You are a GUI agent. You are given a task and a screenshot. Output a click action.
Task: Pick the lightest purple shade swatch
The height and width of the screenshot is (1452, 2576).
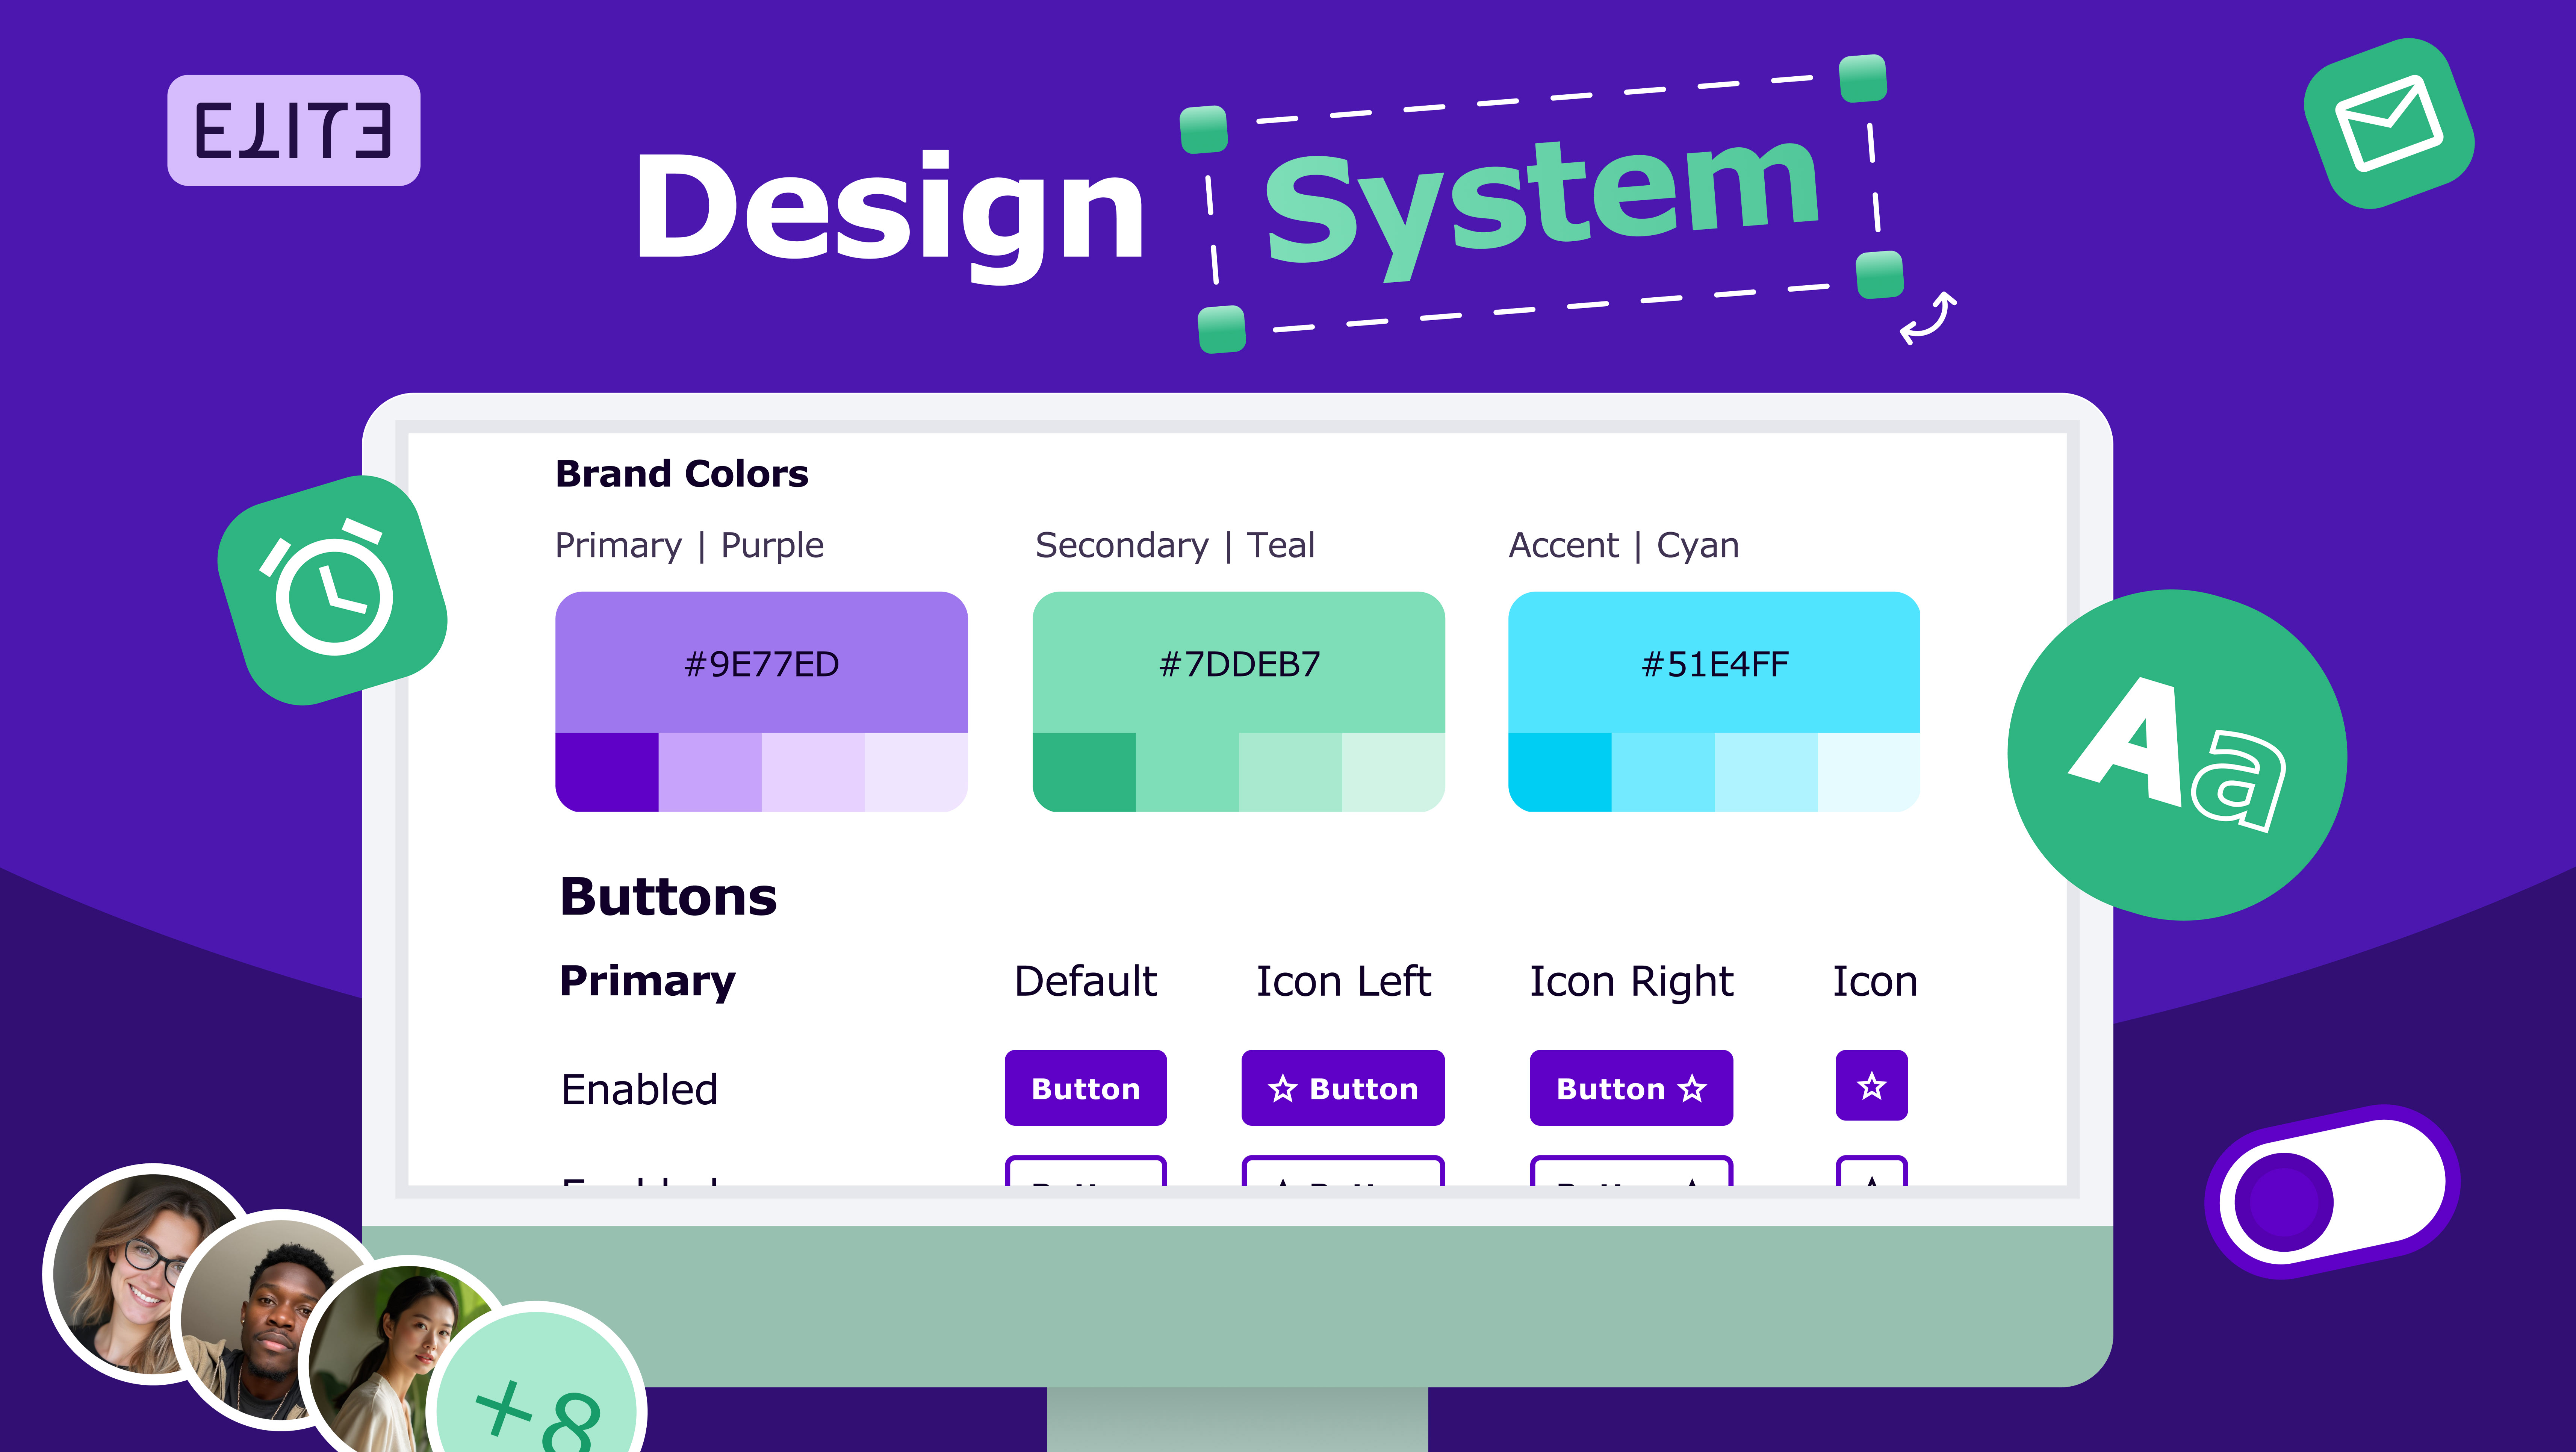(916, 772)
